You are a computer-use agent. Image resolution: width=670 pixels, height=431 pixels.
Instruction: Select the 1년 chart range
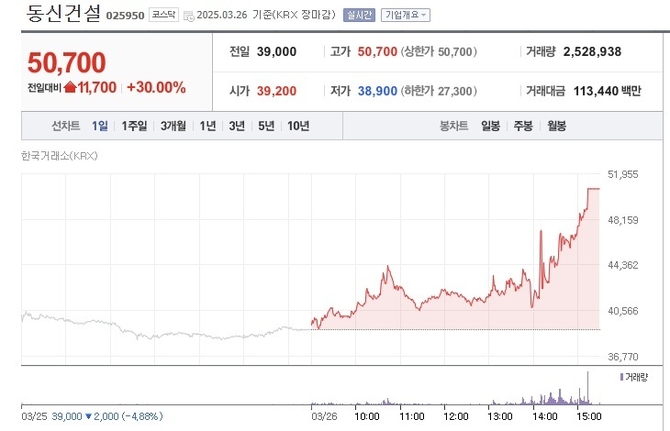[x=207, y=126]
